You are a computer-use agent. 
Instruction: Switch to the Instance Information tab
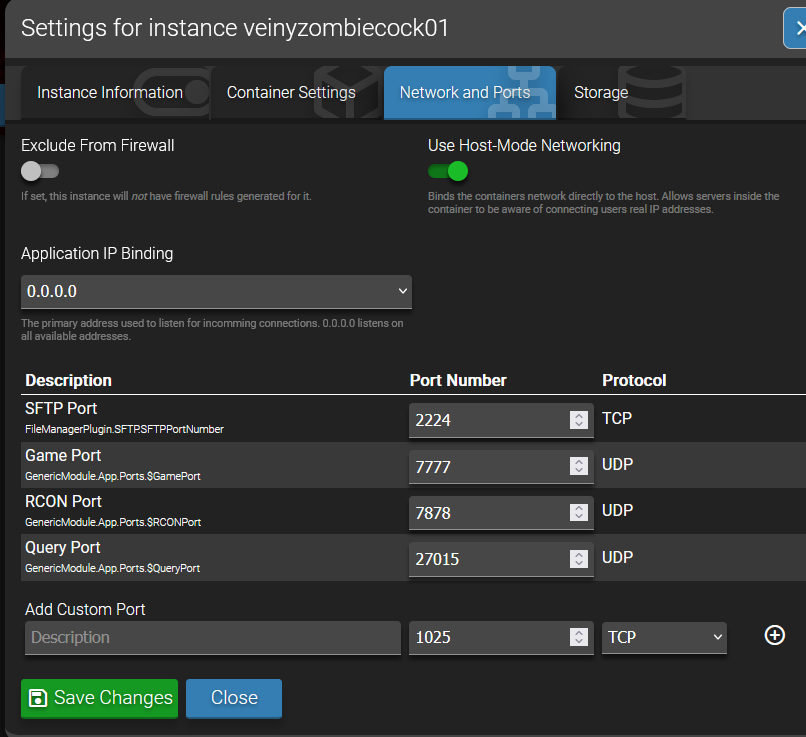click(110, 93)
